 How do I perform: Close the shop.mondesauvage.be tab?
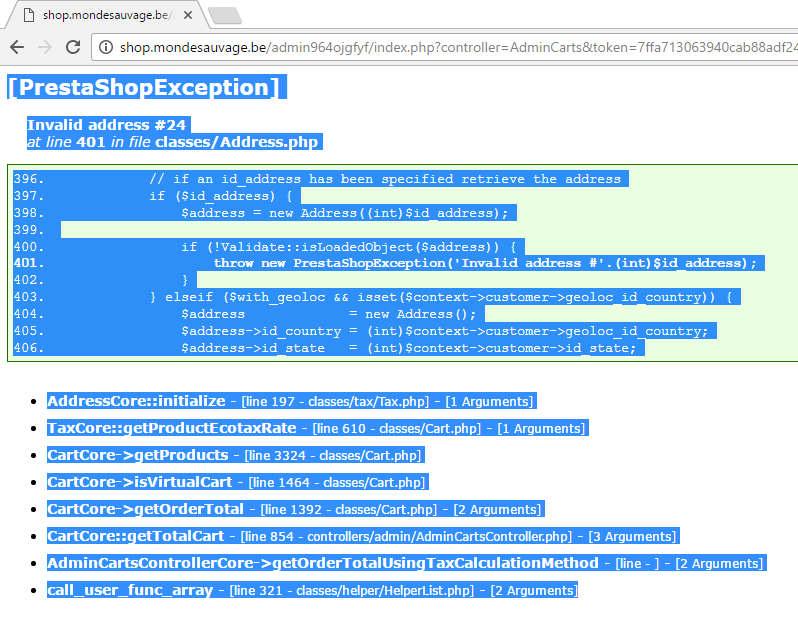coord(188,15)
